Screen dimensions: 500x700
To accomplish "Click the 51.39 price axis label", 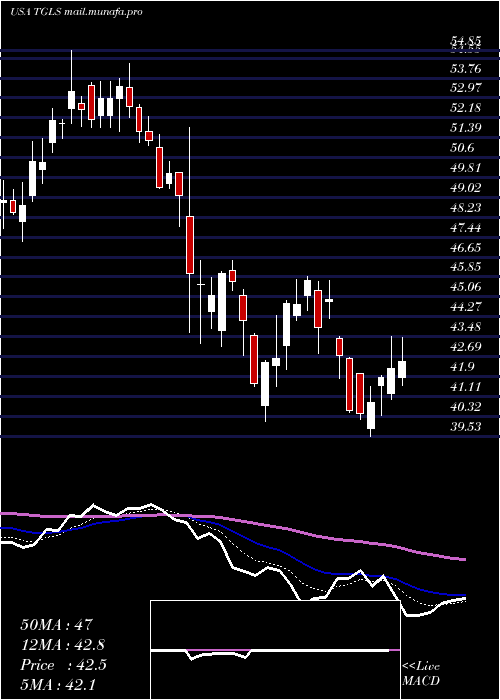I will [466, 128].
